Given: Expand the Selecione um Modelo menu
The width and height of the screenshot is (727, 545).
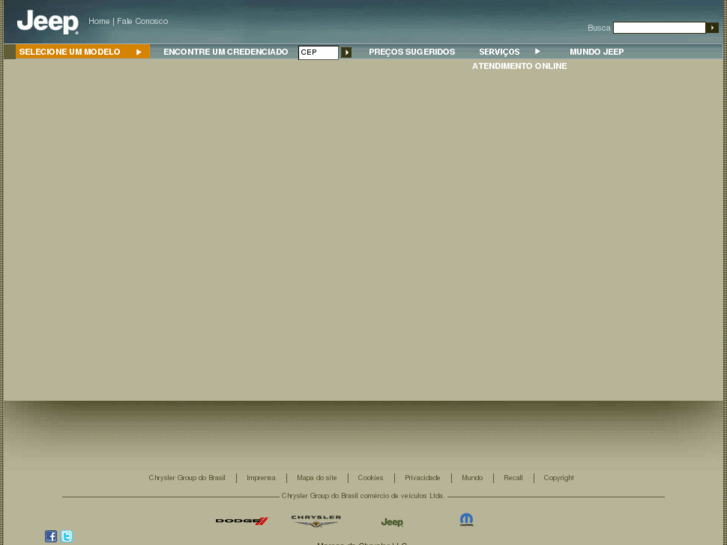Looking at the screenshot, I should click(x=83, y=52).
